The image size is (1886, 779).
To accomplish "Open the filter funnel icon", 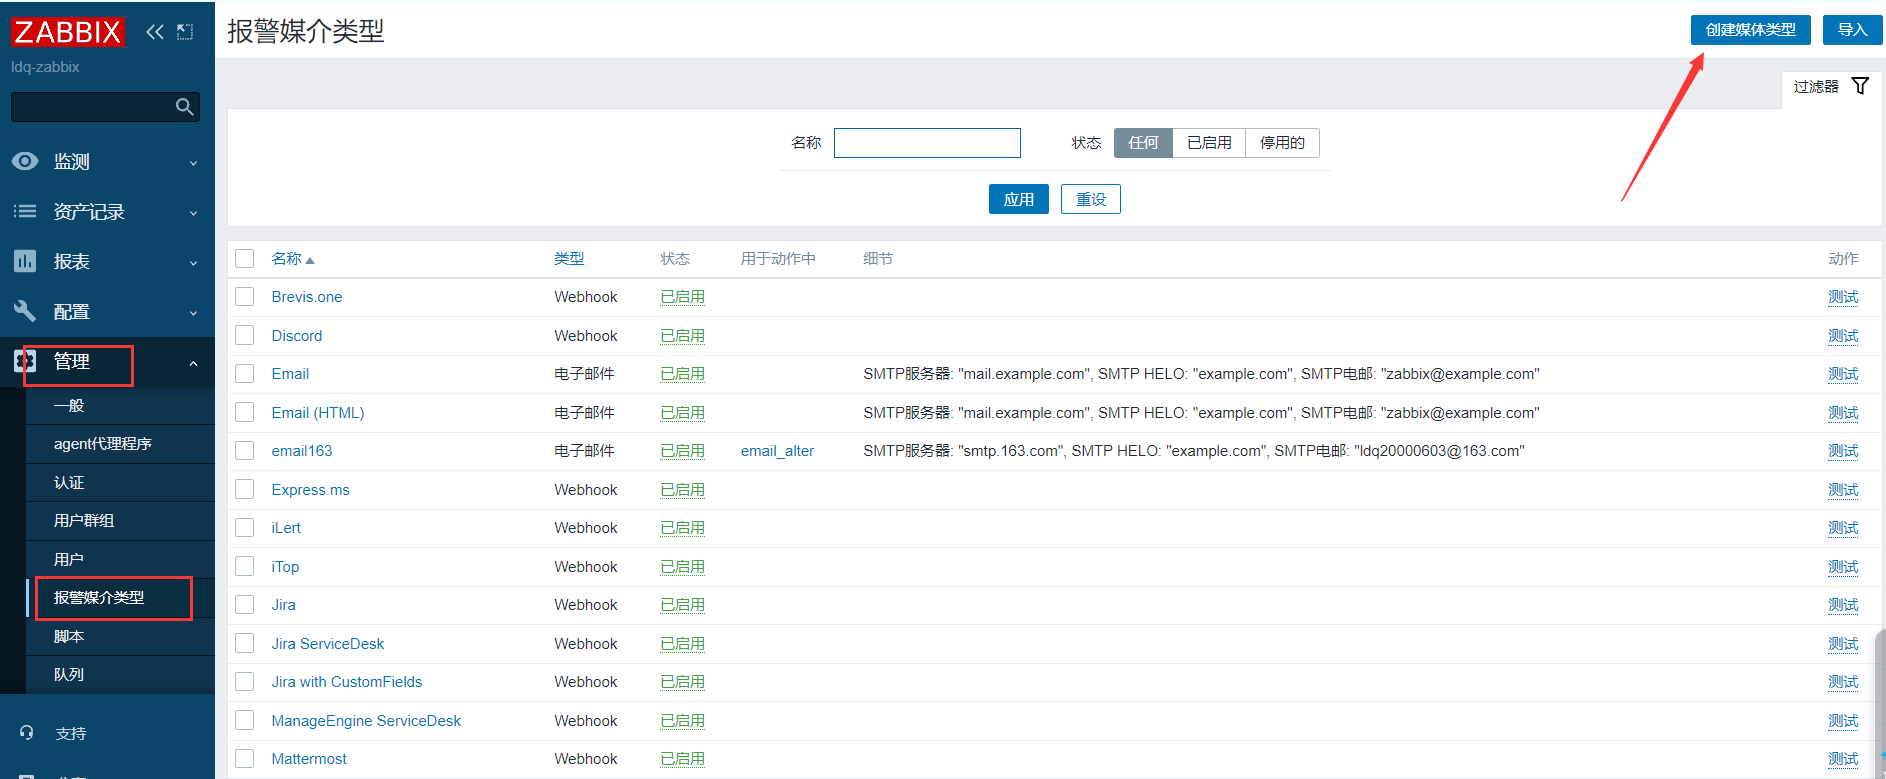I will click(1860, 86).
